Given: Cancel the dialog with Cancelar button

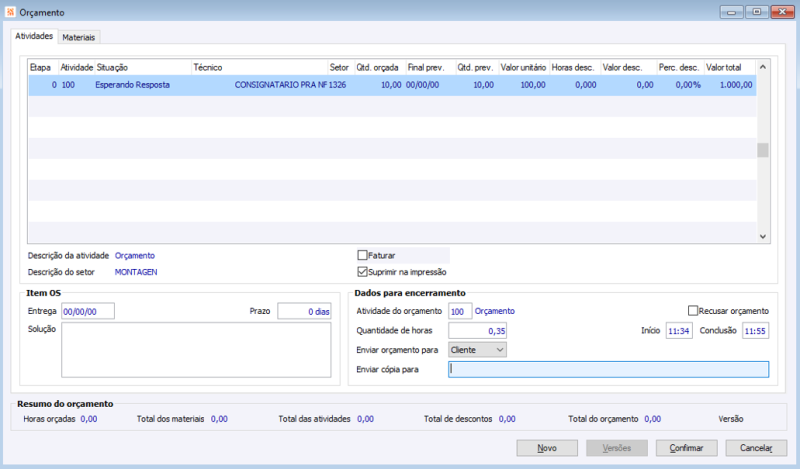Looking at the screenshot, I should [x=756, y=448].
